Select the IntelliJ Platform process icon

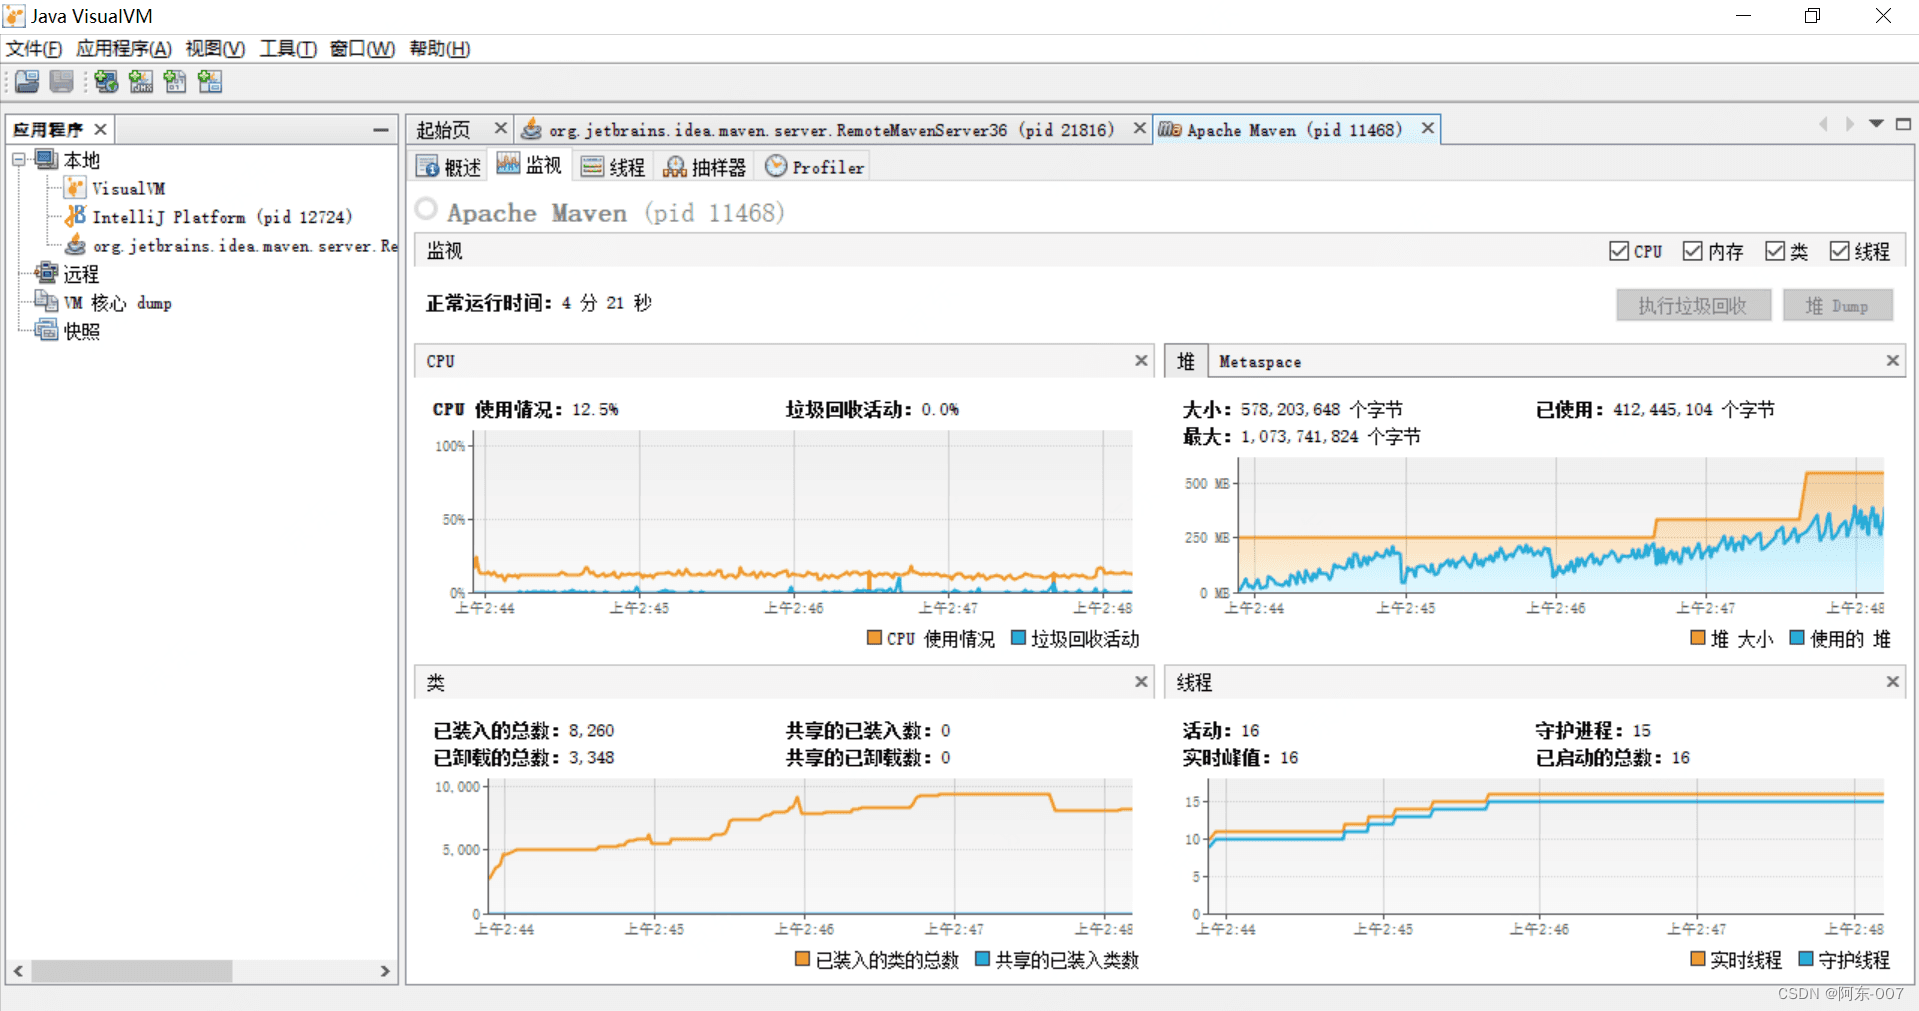(x=75, y=216)
